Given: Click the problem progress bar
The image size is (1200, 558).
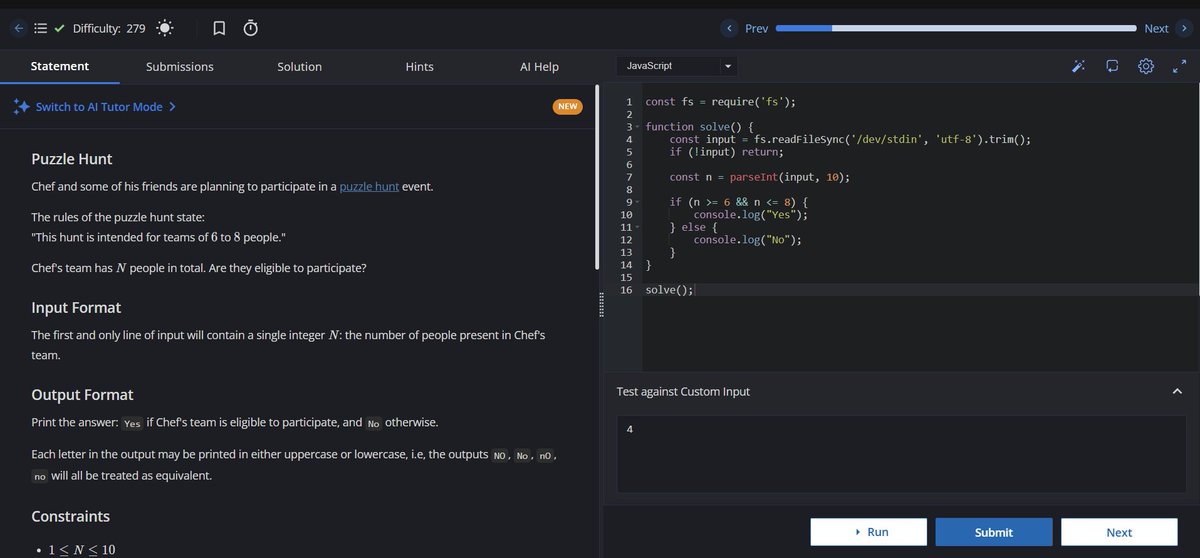Looking at the screenshot, I should tap(956, 28).
